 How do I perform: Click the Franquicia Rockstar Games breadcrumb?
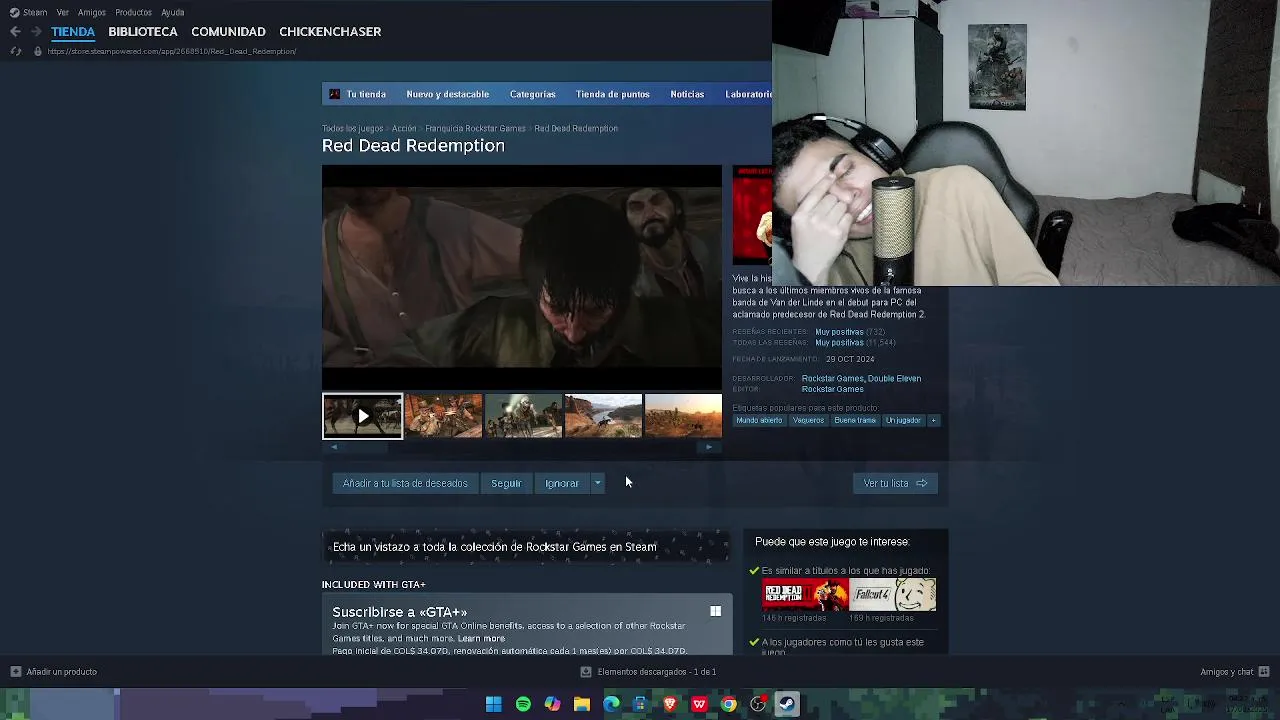click(x=475, y=128)
